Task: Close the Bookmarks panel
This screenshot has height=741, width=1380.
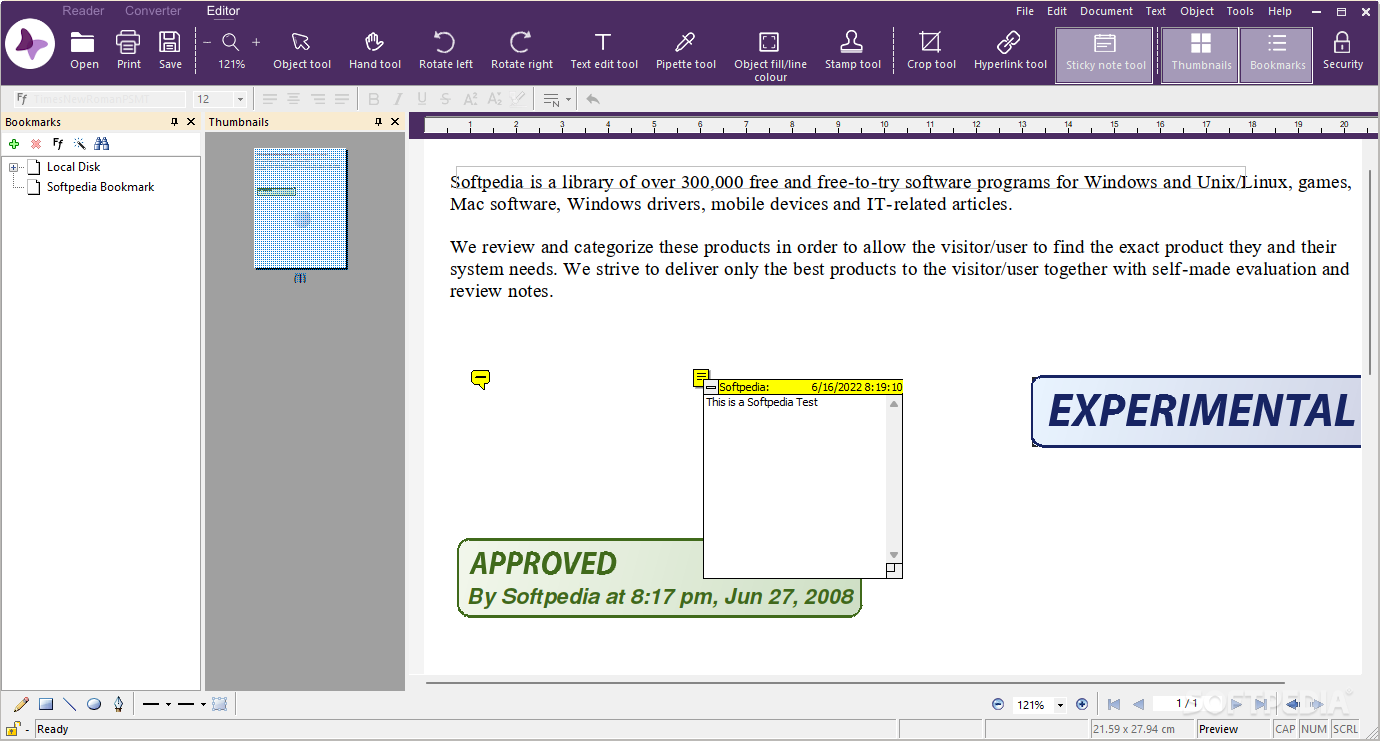Action: 191,122
